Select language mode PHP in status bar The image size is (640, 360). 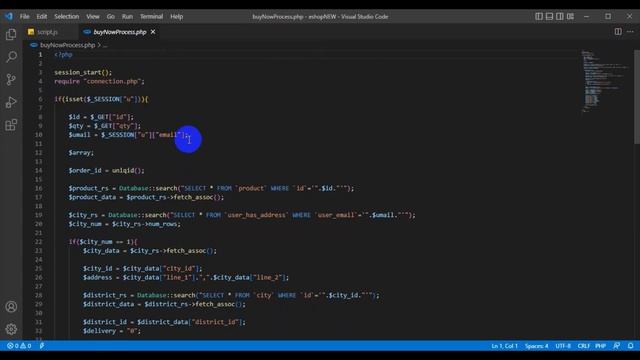(x=600, y=346)
